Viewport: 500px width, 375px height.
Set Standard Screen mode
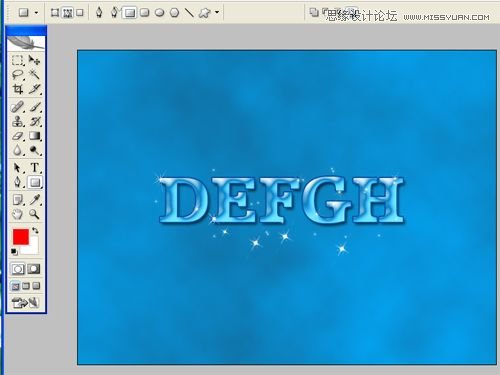click(16, 286)
